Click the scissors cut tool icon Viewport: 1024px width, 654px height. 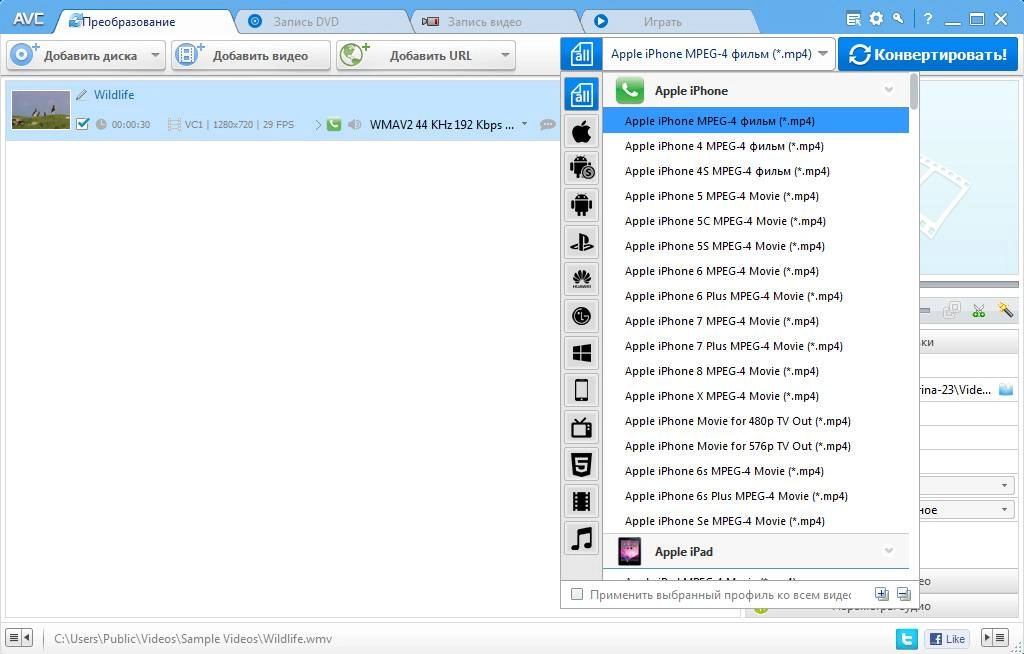coord(978,310)
